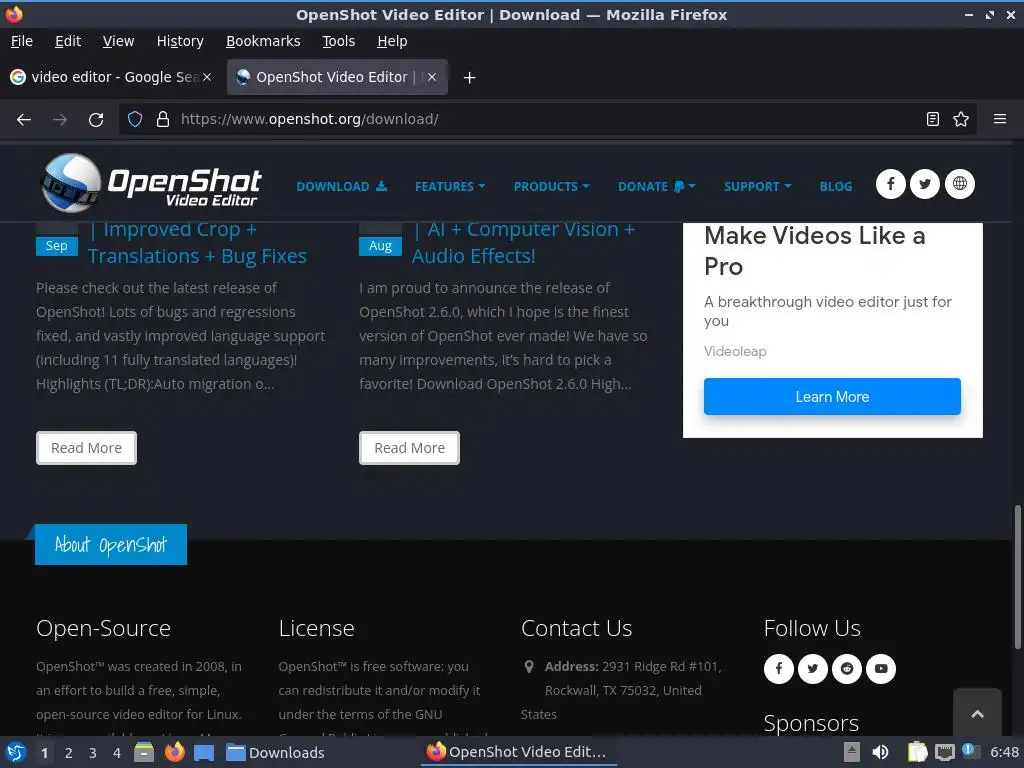Screen dimensions: 1024x768
Task: Click the About OpenShot banner
Action: coord(111,545)
